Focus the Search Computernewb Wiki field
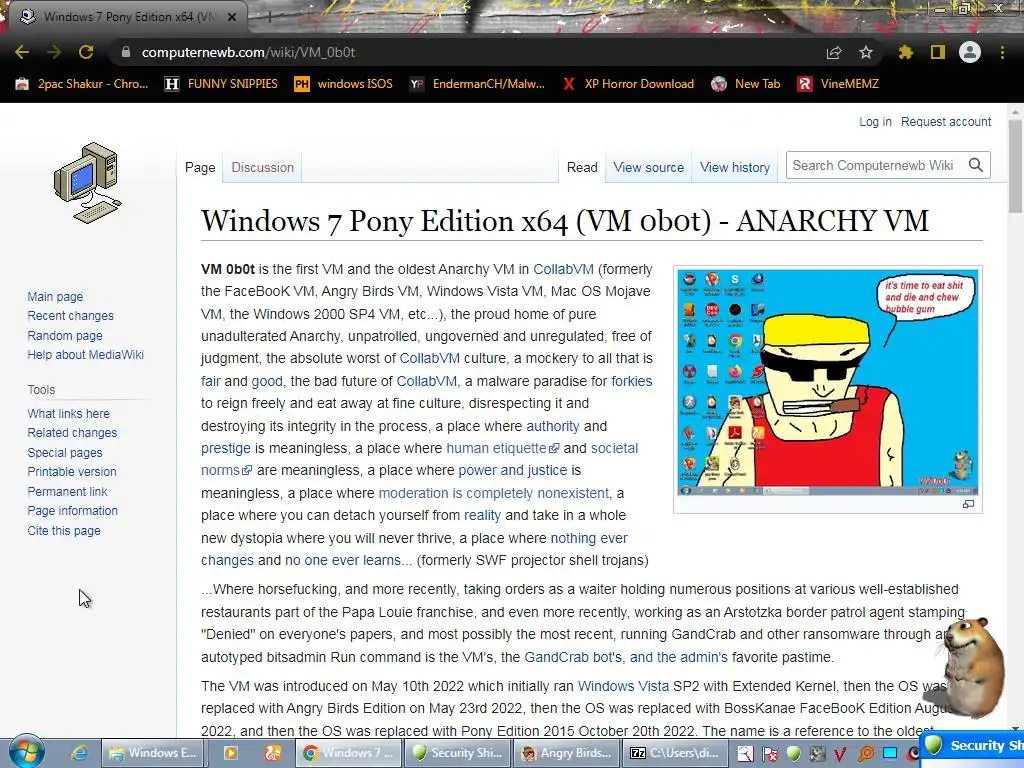1024x768 pixels. coord(875,165)
